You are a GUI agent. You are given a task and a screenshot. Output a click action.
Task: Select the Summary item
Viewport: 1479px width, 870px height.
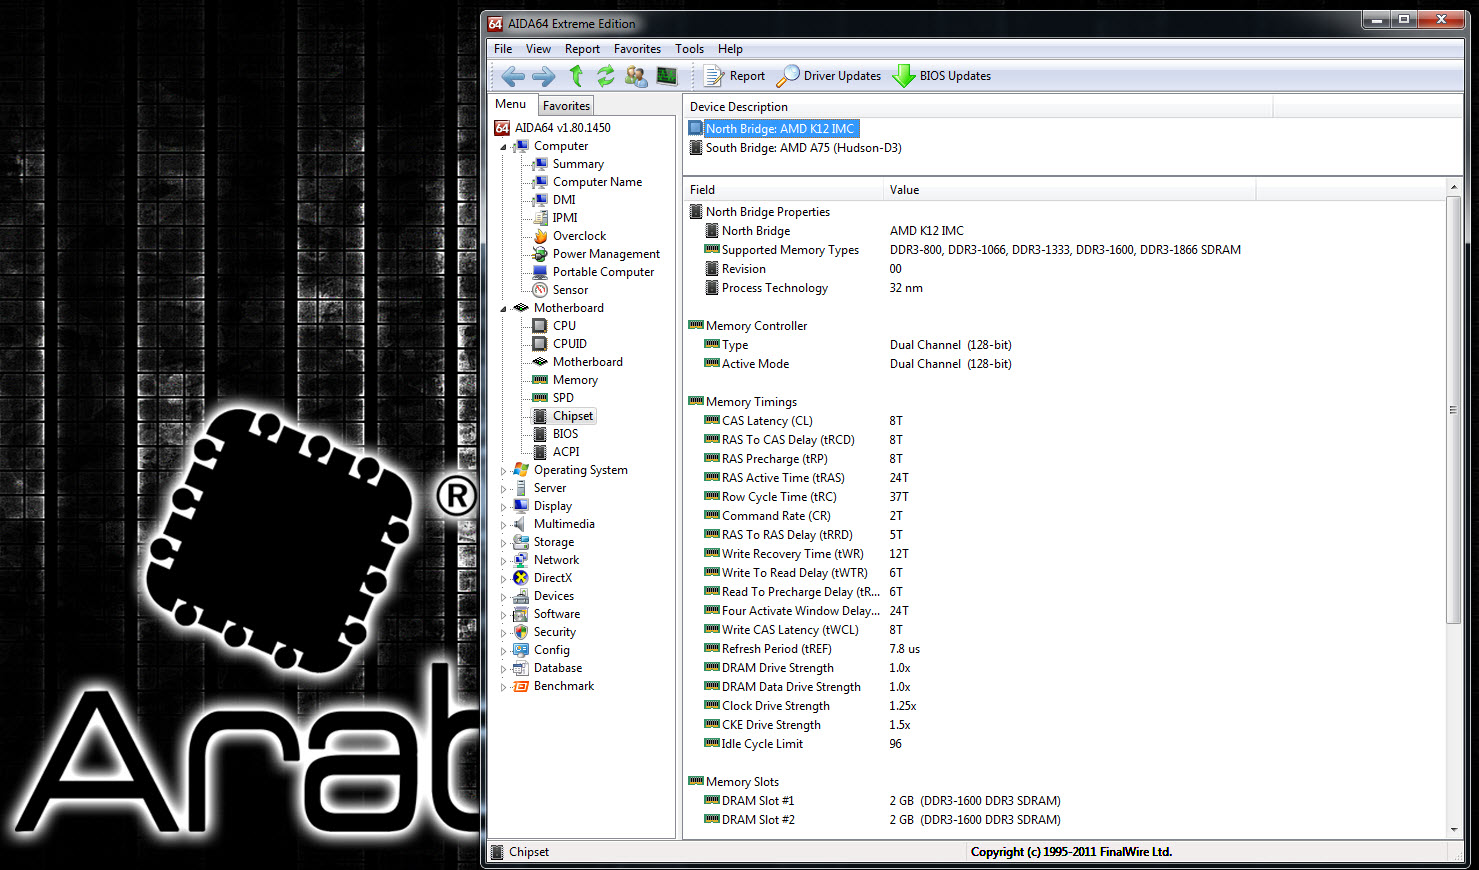[578, 164]
